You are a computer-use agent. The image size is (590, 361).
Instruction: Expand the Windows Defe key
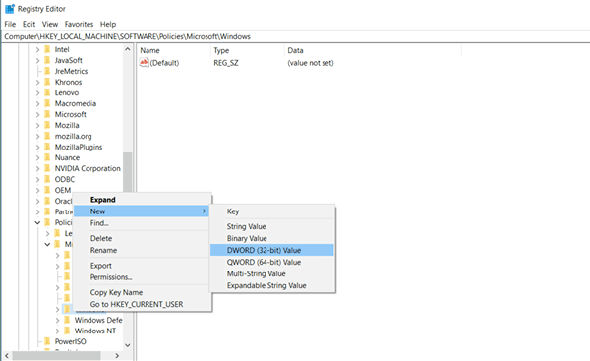pyautogui.click(x=57, y=320)
